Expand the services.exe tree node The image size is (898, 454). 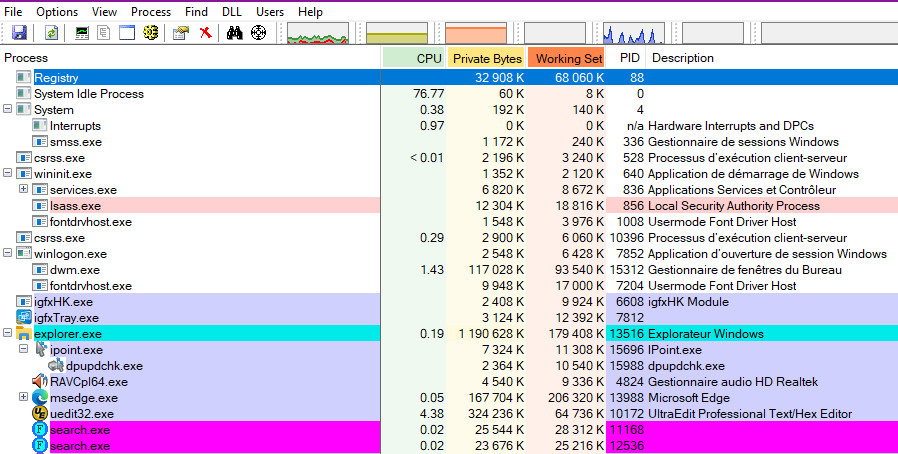[x=23, y=189]
